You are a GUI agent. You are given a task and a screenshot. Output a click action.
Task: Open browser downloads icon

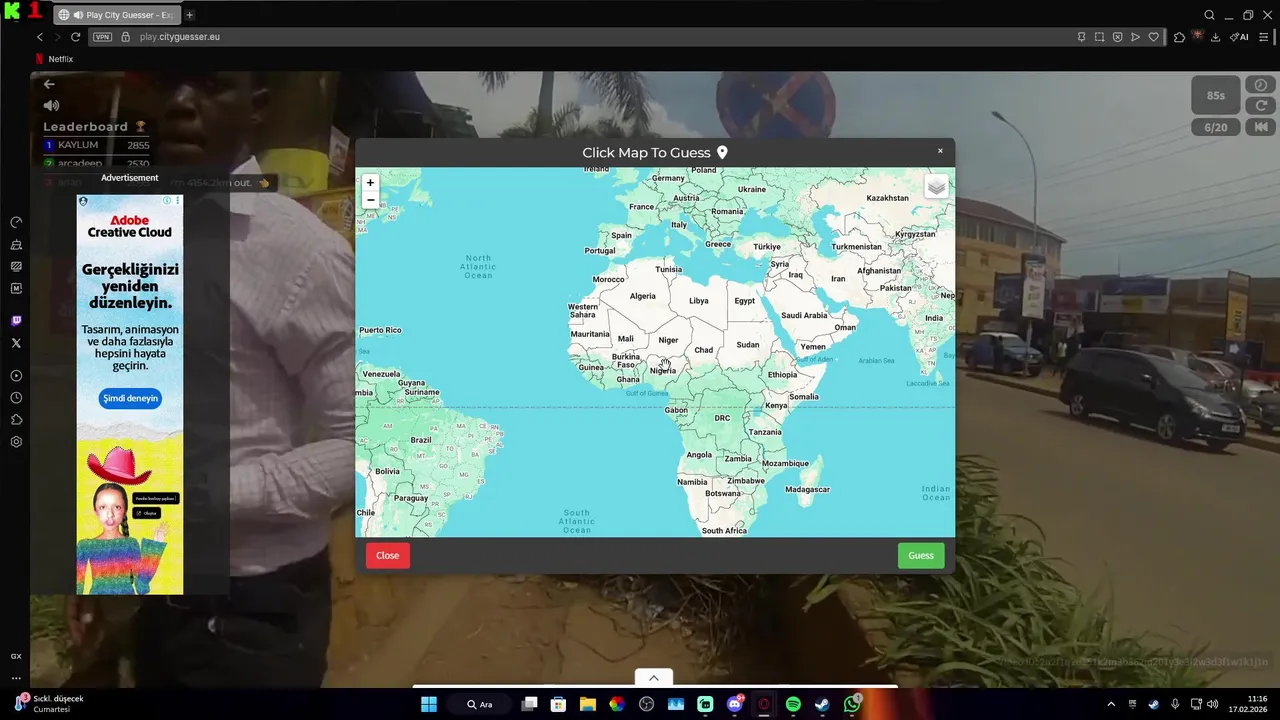1215,37
